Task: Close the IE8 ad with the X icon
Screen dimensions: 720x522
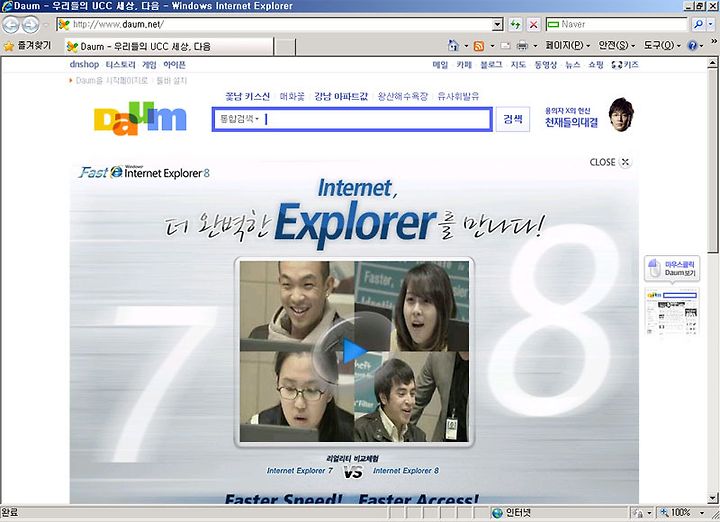Action: pyautogui.click(x=625, y=162)
